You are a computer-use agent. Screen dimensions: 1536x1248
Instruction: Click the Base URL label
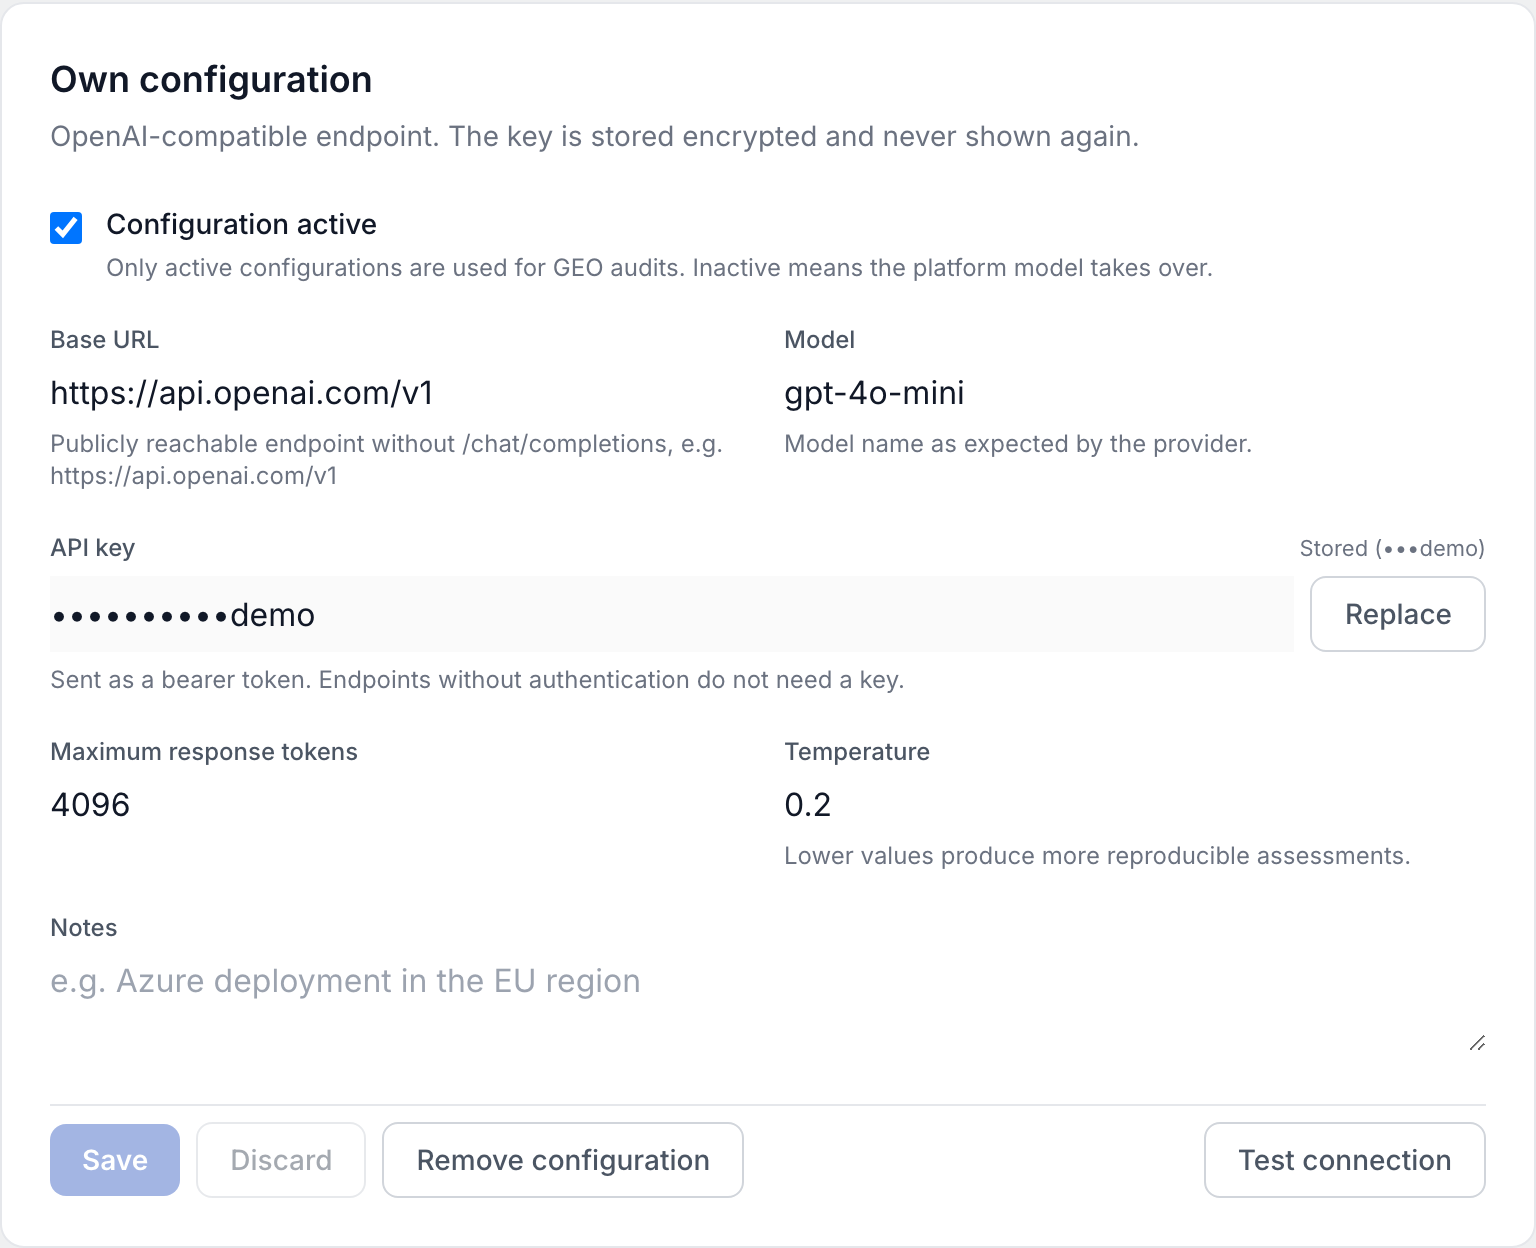(x=104, y=340)
